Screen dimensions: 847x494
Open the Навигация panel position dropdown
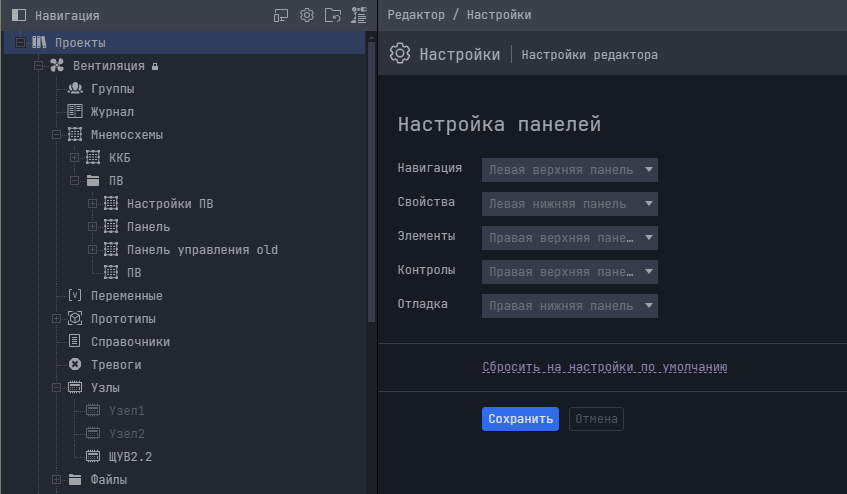pyautogui.click(x=569, y=170)
